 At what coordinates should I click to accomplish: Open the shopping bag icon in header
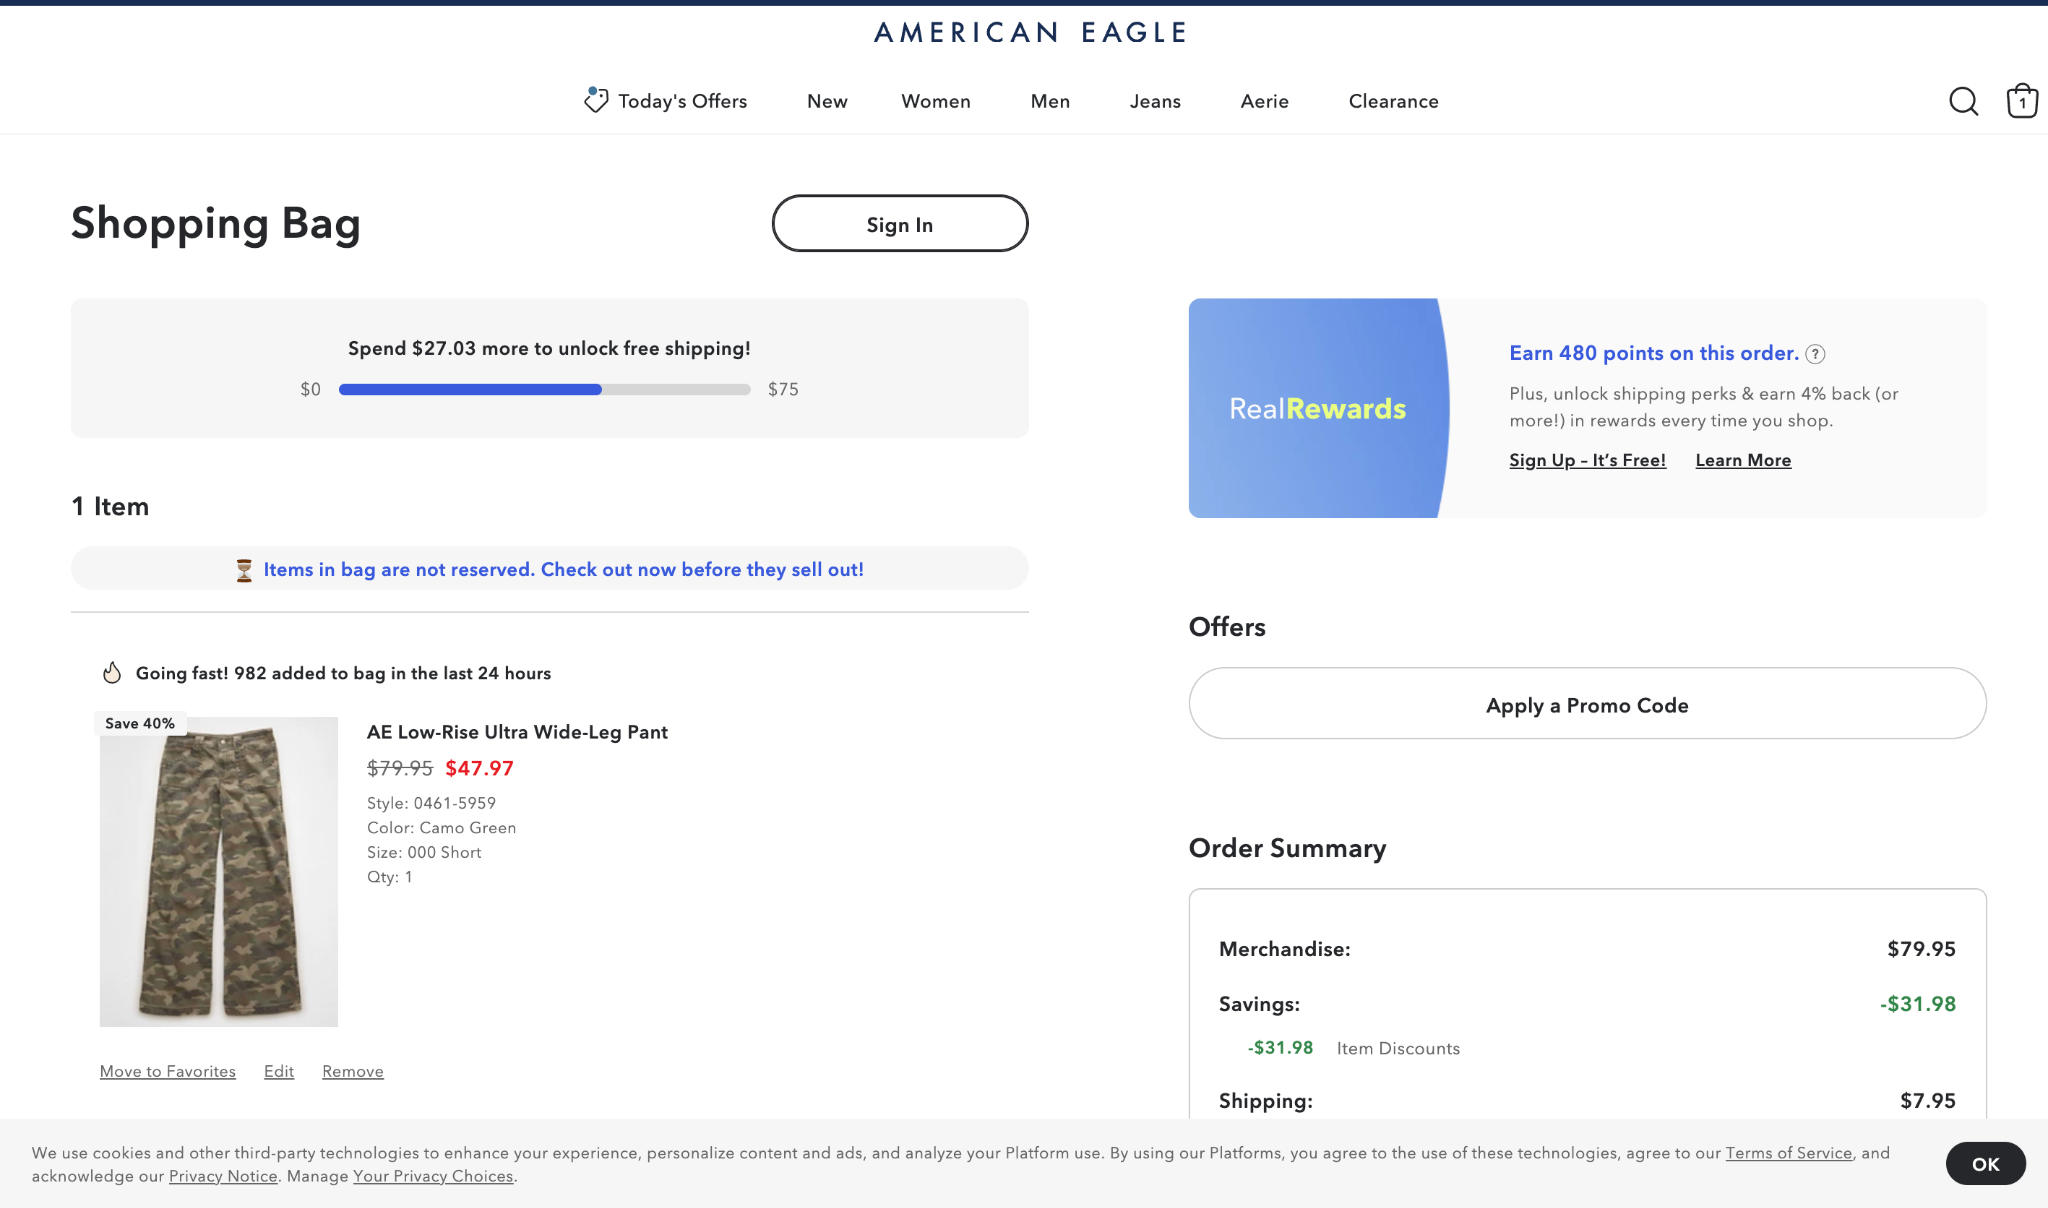point(2022,101)
